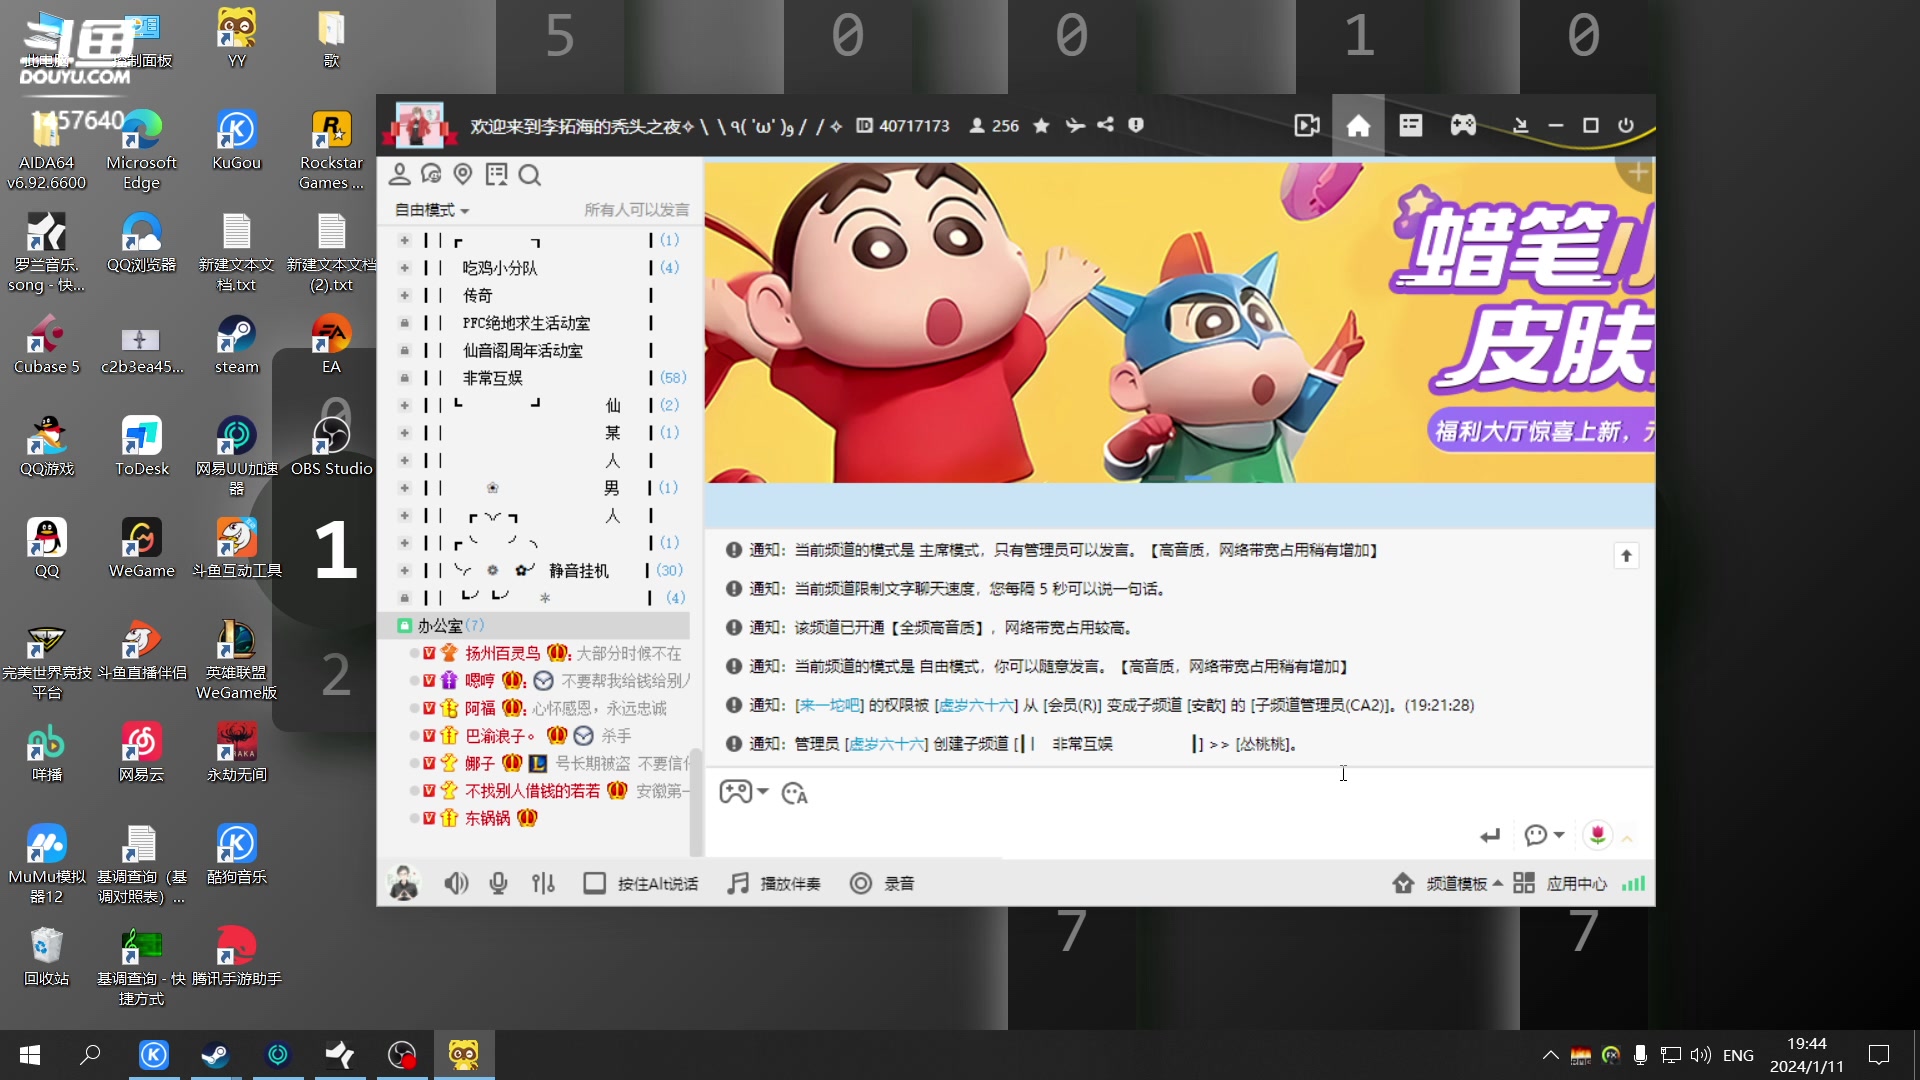Open the location pin icon in the channel panel
Image resolution: width=1920 pixels, height=1080 pixels.
pyautogui.click(x=462, y=174)
